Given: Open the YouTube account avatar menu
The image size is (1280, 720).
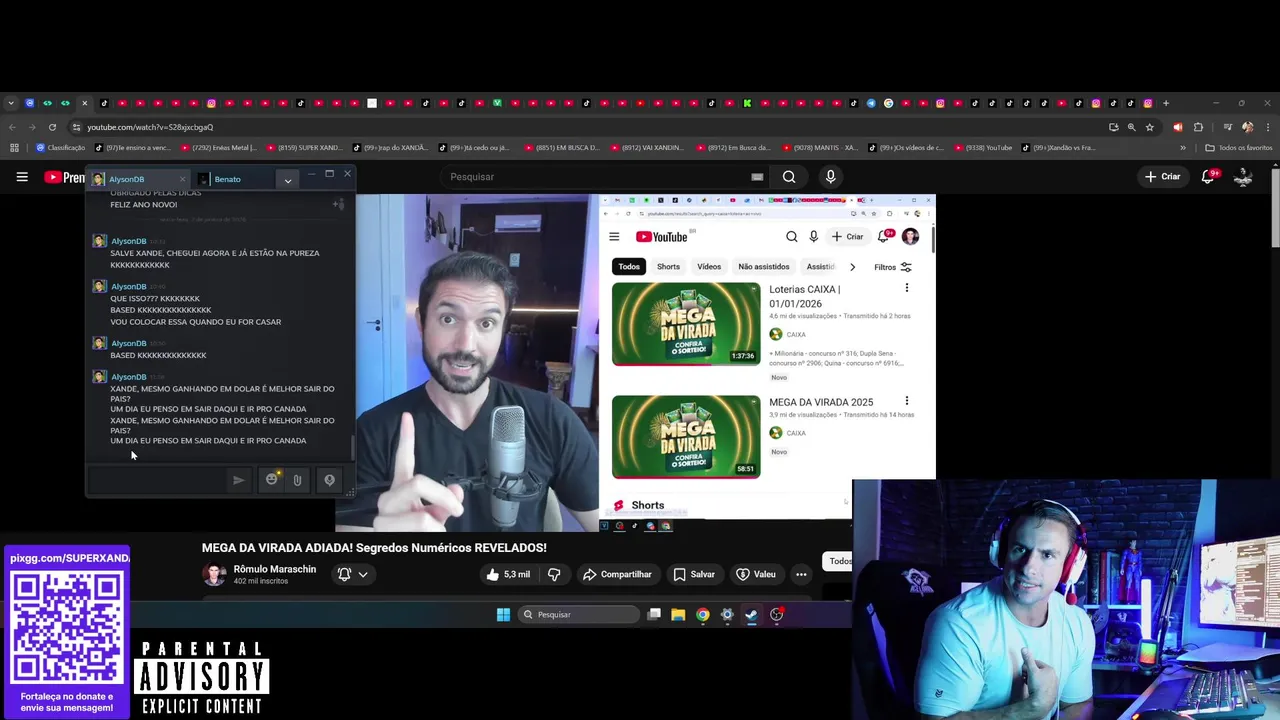Looking at the screenshot, I should click(x=1243, y=177).
